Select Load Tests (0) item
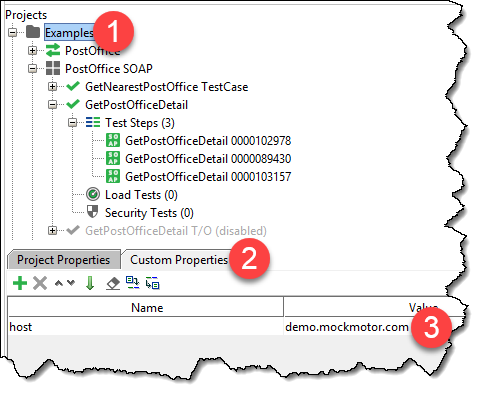 click(141, 195)
